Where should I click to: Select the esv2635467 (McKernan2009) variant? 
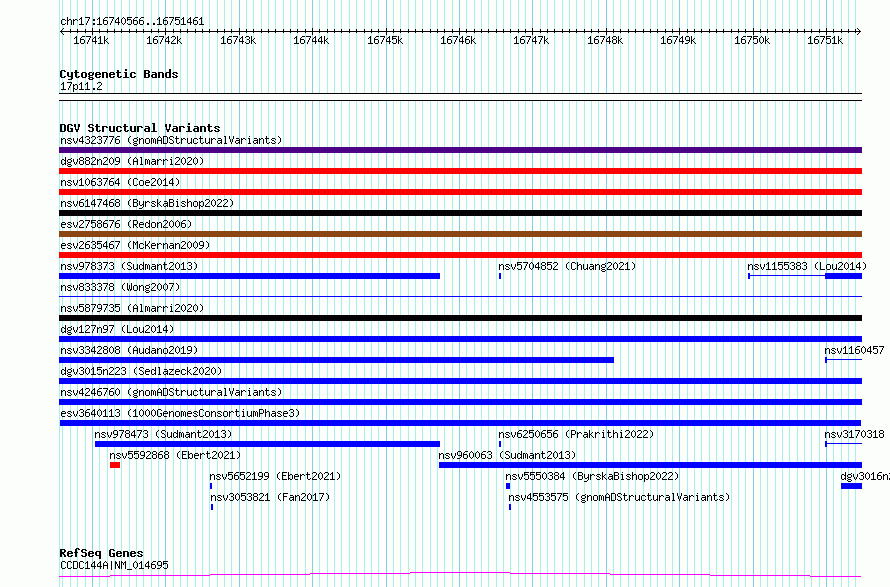pyautogui.click(x=135, y=245)
